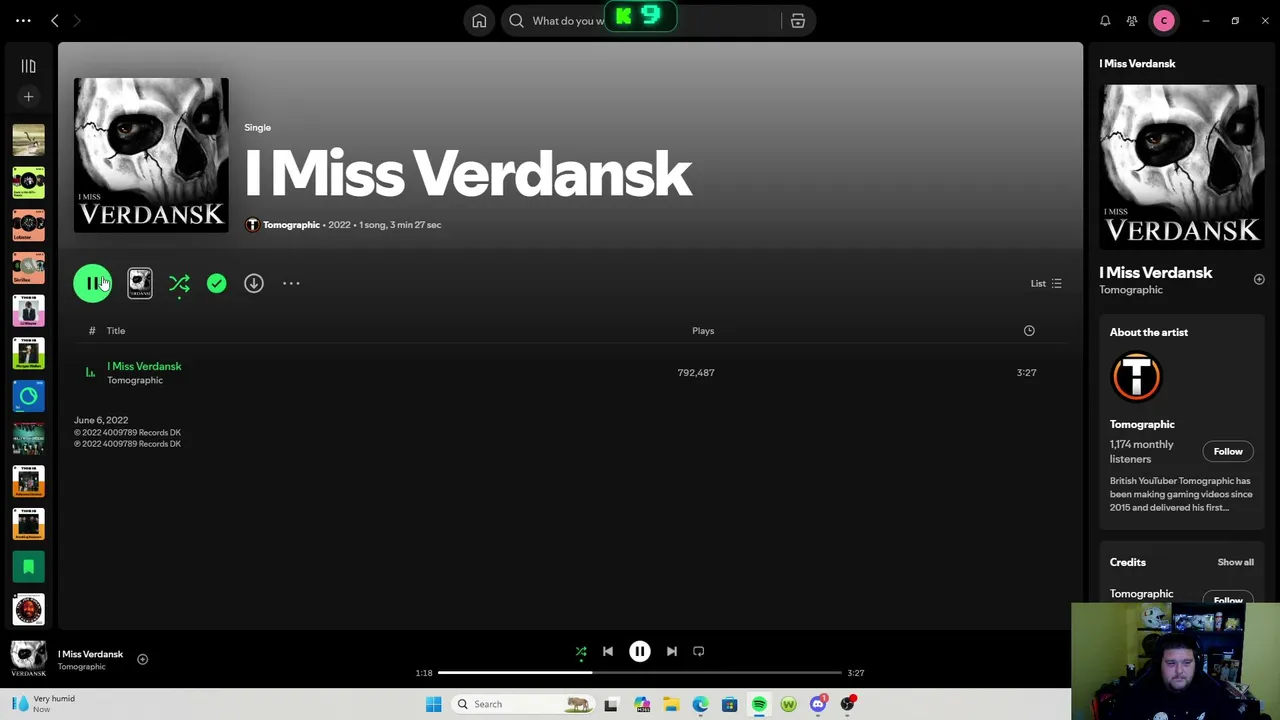Sort by the Title column header
This screenshot has width=1280, height=720.
[x=116, y=330]
